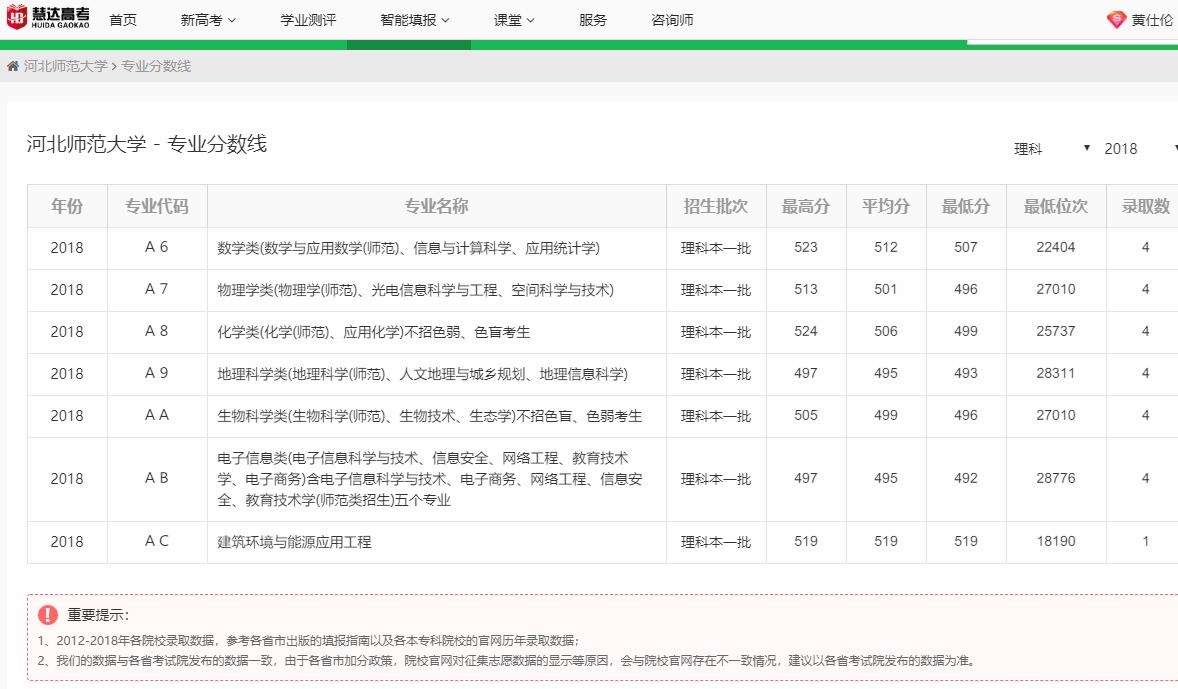Image resolution: width=1178 pixels, height=689 pixels.
Task: Open the 学业测评 menu item
Action: pyautogui.click(x=308, y=20)
